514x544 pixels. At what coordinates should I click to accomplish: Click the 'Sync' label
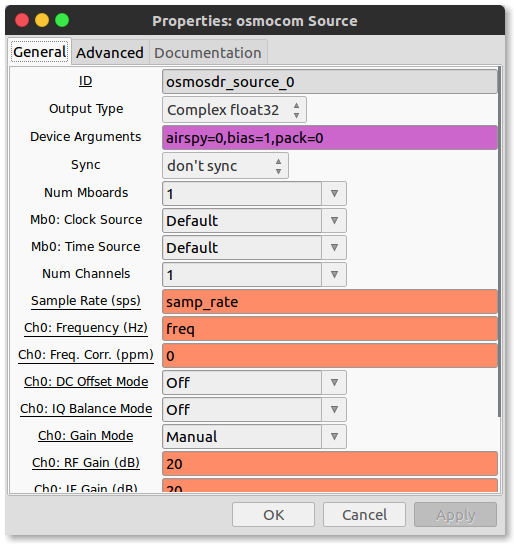pos(85,165)
